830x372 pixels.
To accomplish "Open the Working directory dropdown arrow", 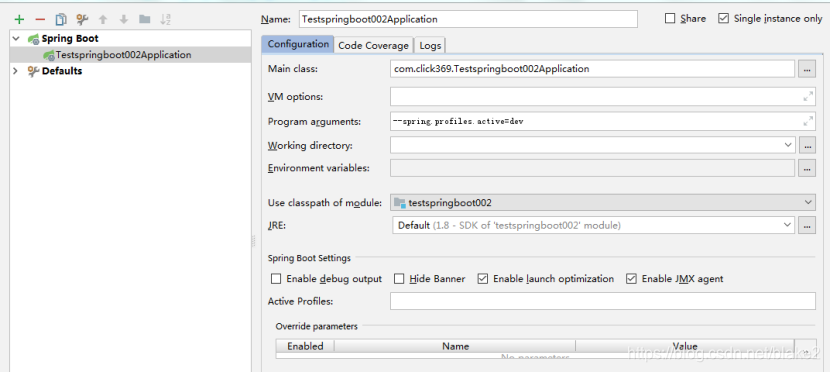I will click(x=789, y=144).
